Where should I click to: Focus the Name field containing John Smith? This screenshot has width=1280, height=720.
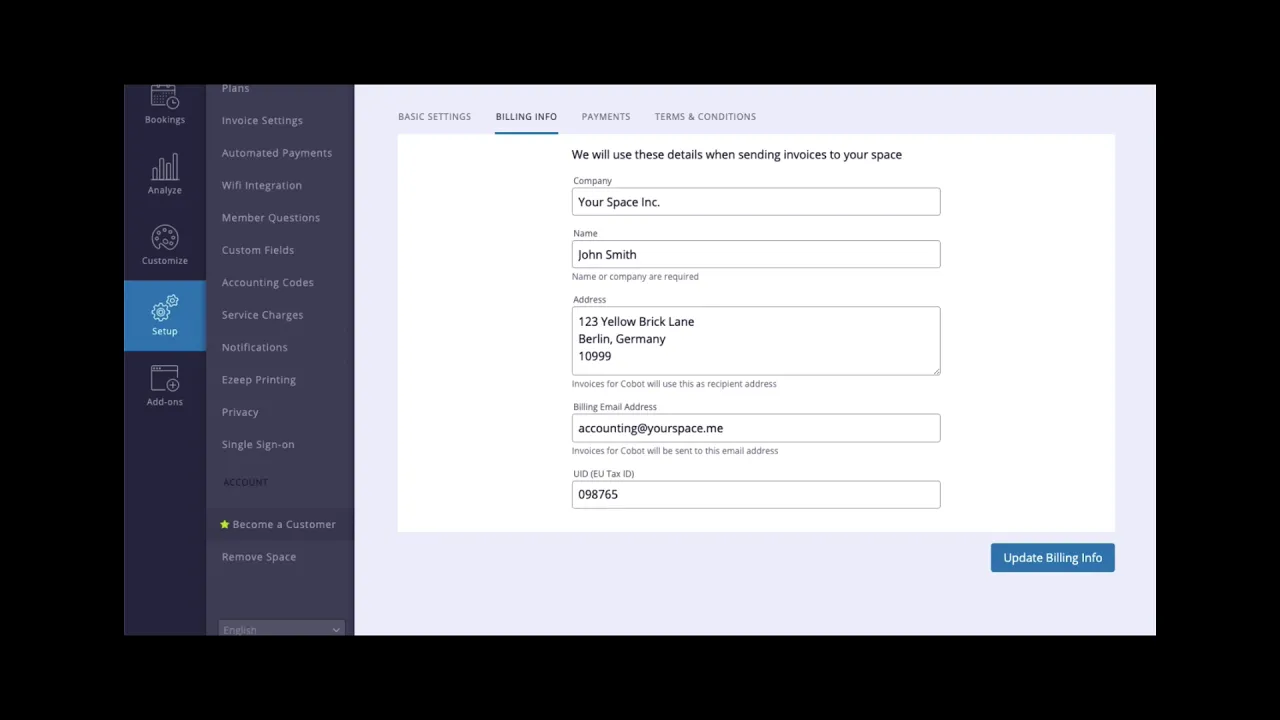pos(756,254)
